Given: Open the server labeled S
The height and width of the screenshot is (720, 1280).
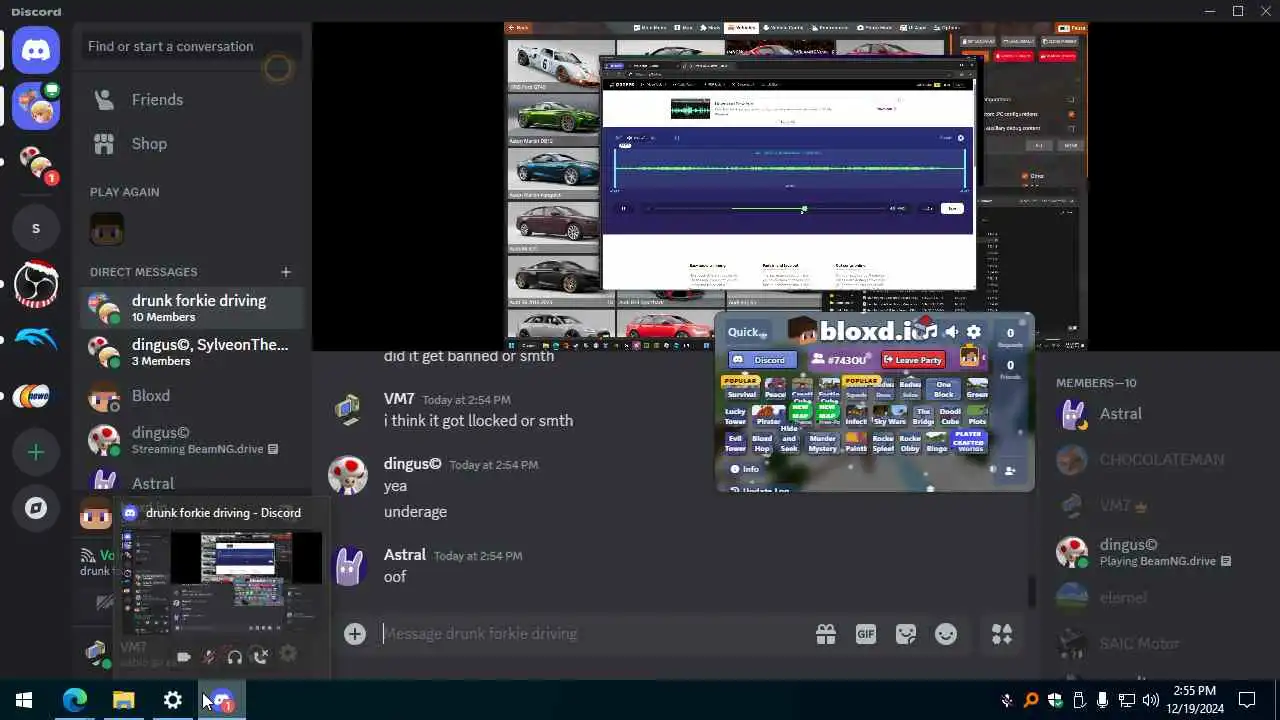Looking at the screenshot, I should tap(36, 228).
